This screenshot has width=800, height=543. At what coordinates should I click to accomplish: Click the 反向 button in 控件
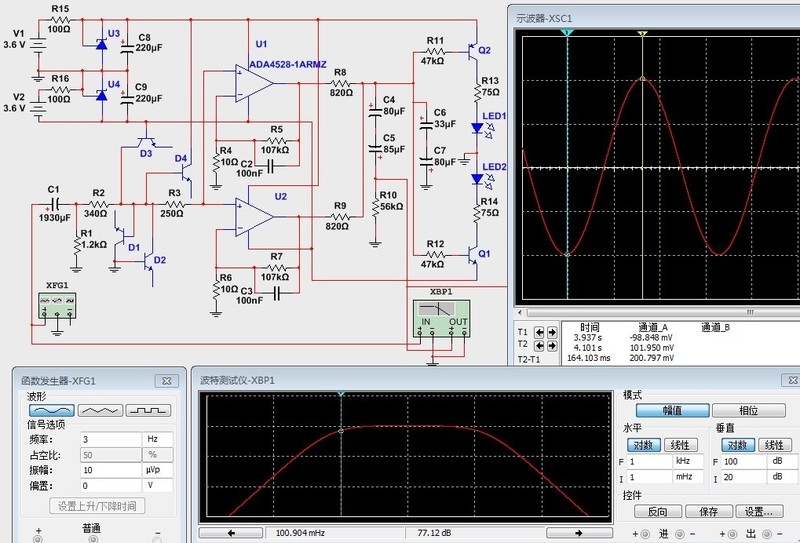click(x=656, y=512)
